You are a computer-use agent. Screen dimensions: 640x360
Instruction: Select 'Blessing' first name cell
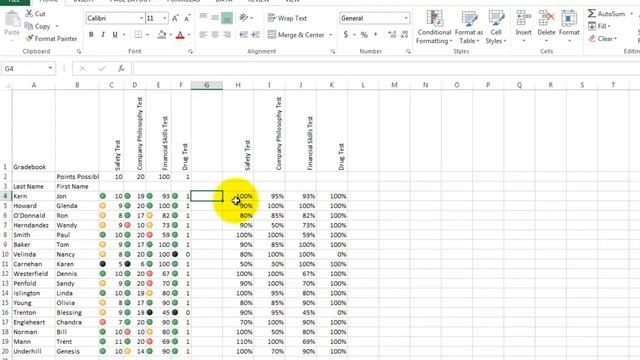pos(77,313)
